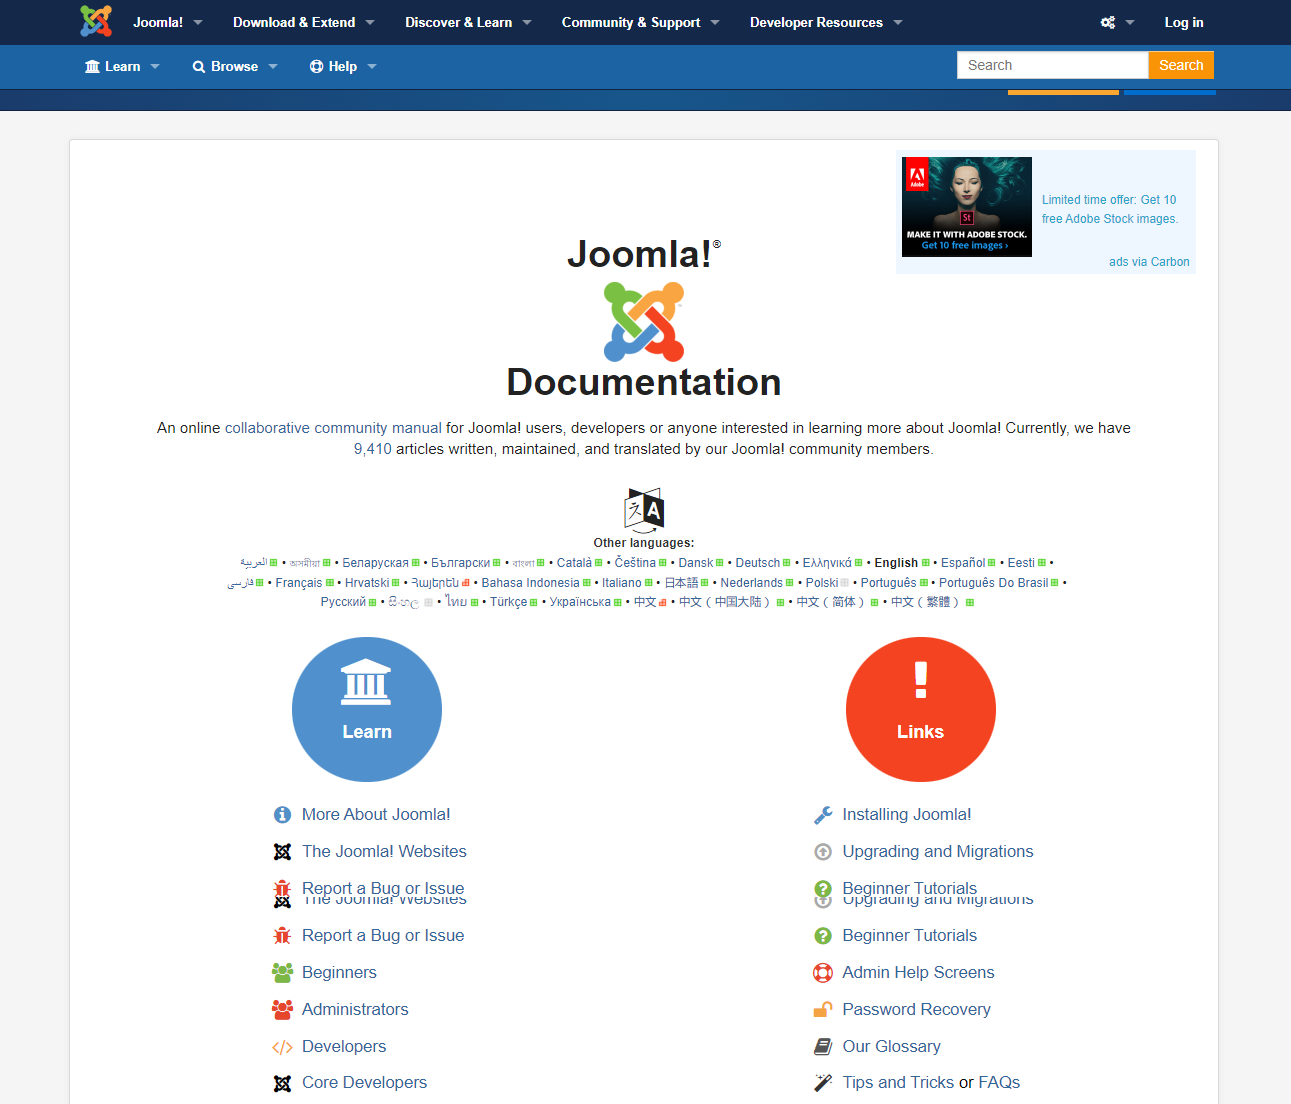Click the gears settings icon in top navbar
This screenshot has width=1291, height=1104.
(x=1108, y=22)
